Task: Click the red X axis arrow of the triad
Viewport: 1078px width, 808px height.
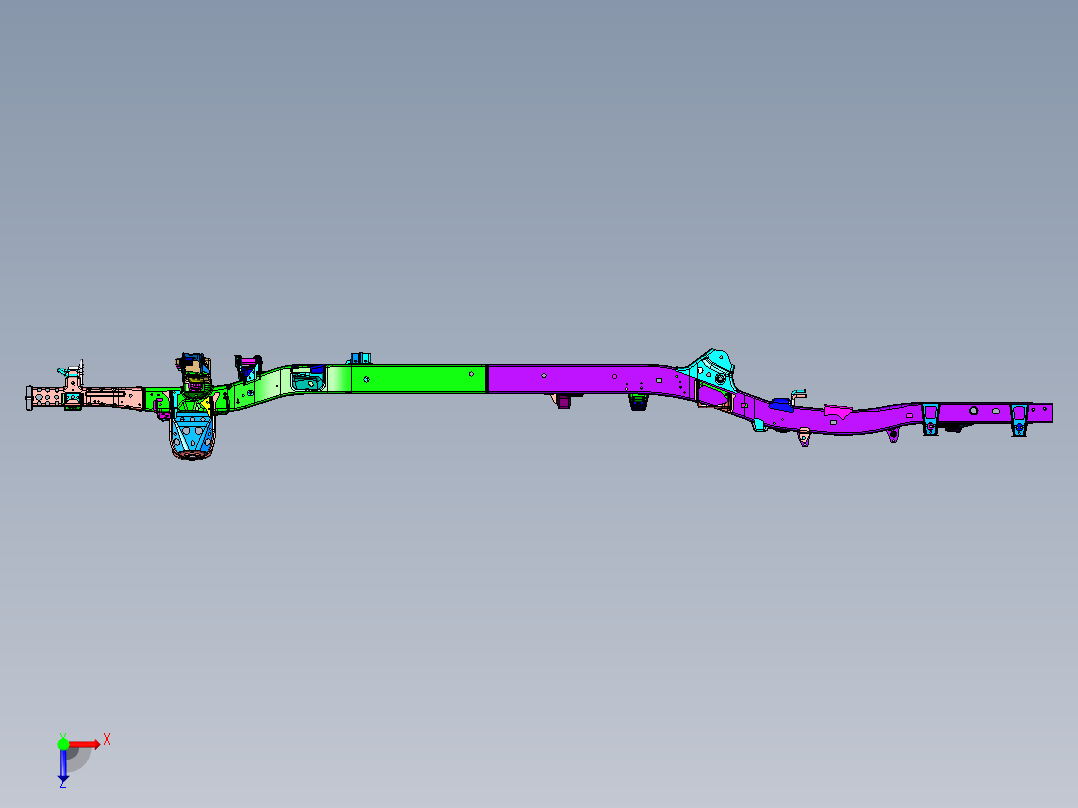Action: coord(85,744)
